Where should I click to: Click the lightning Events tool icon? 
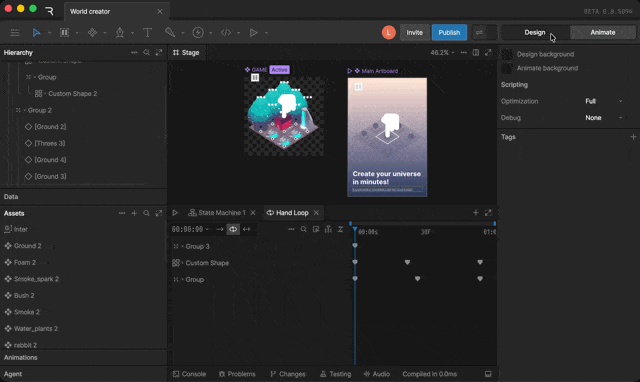[198, 33]
